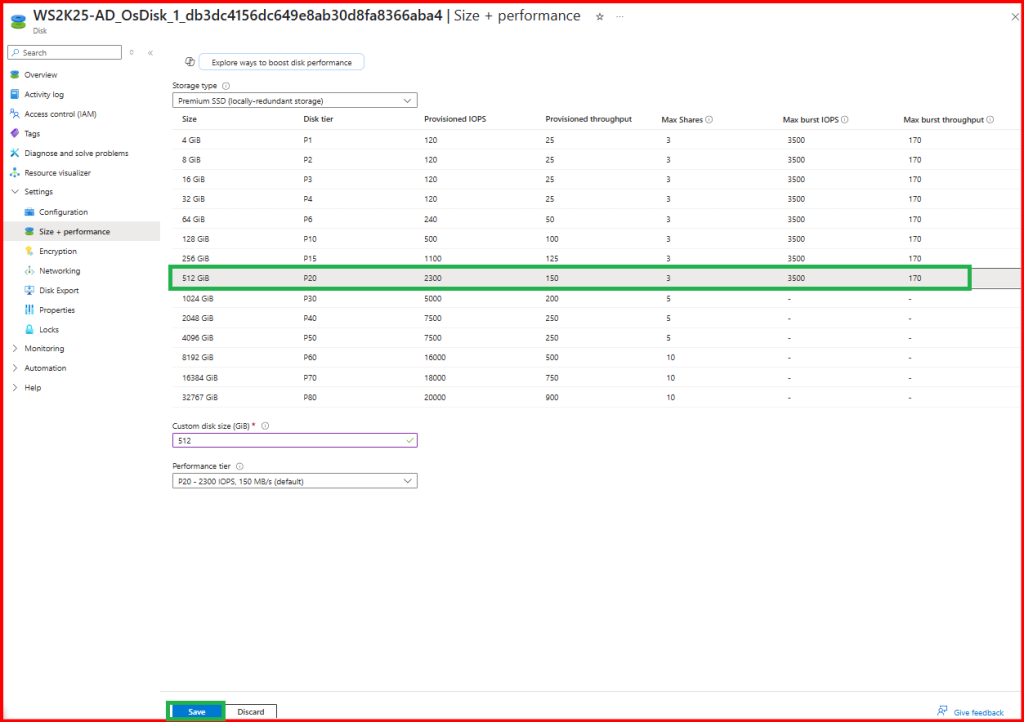
Task: Collapse the Settings section
Action: 14,192
